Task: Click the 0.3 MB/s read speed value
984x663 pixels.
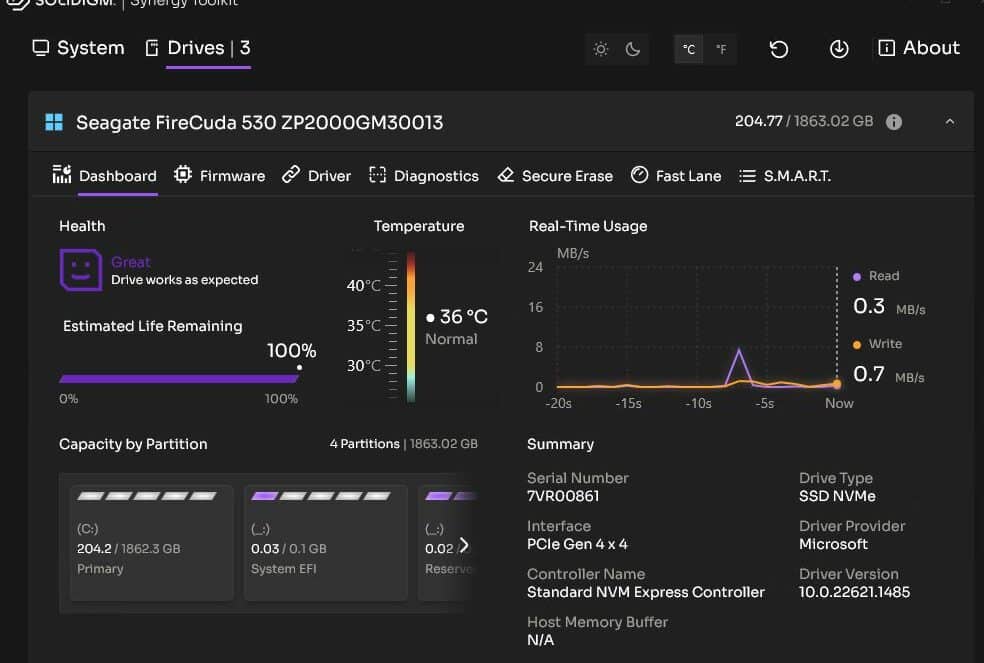Action: point(889,306)
